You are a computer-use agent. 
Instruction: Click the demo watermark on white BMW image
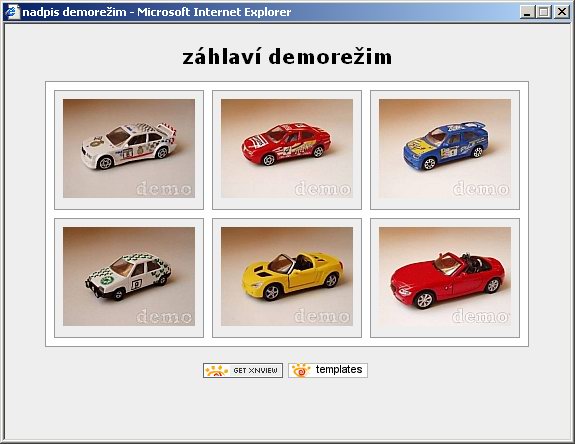pyautogui.click(x=164, y=189)
